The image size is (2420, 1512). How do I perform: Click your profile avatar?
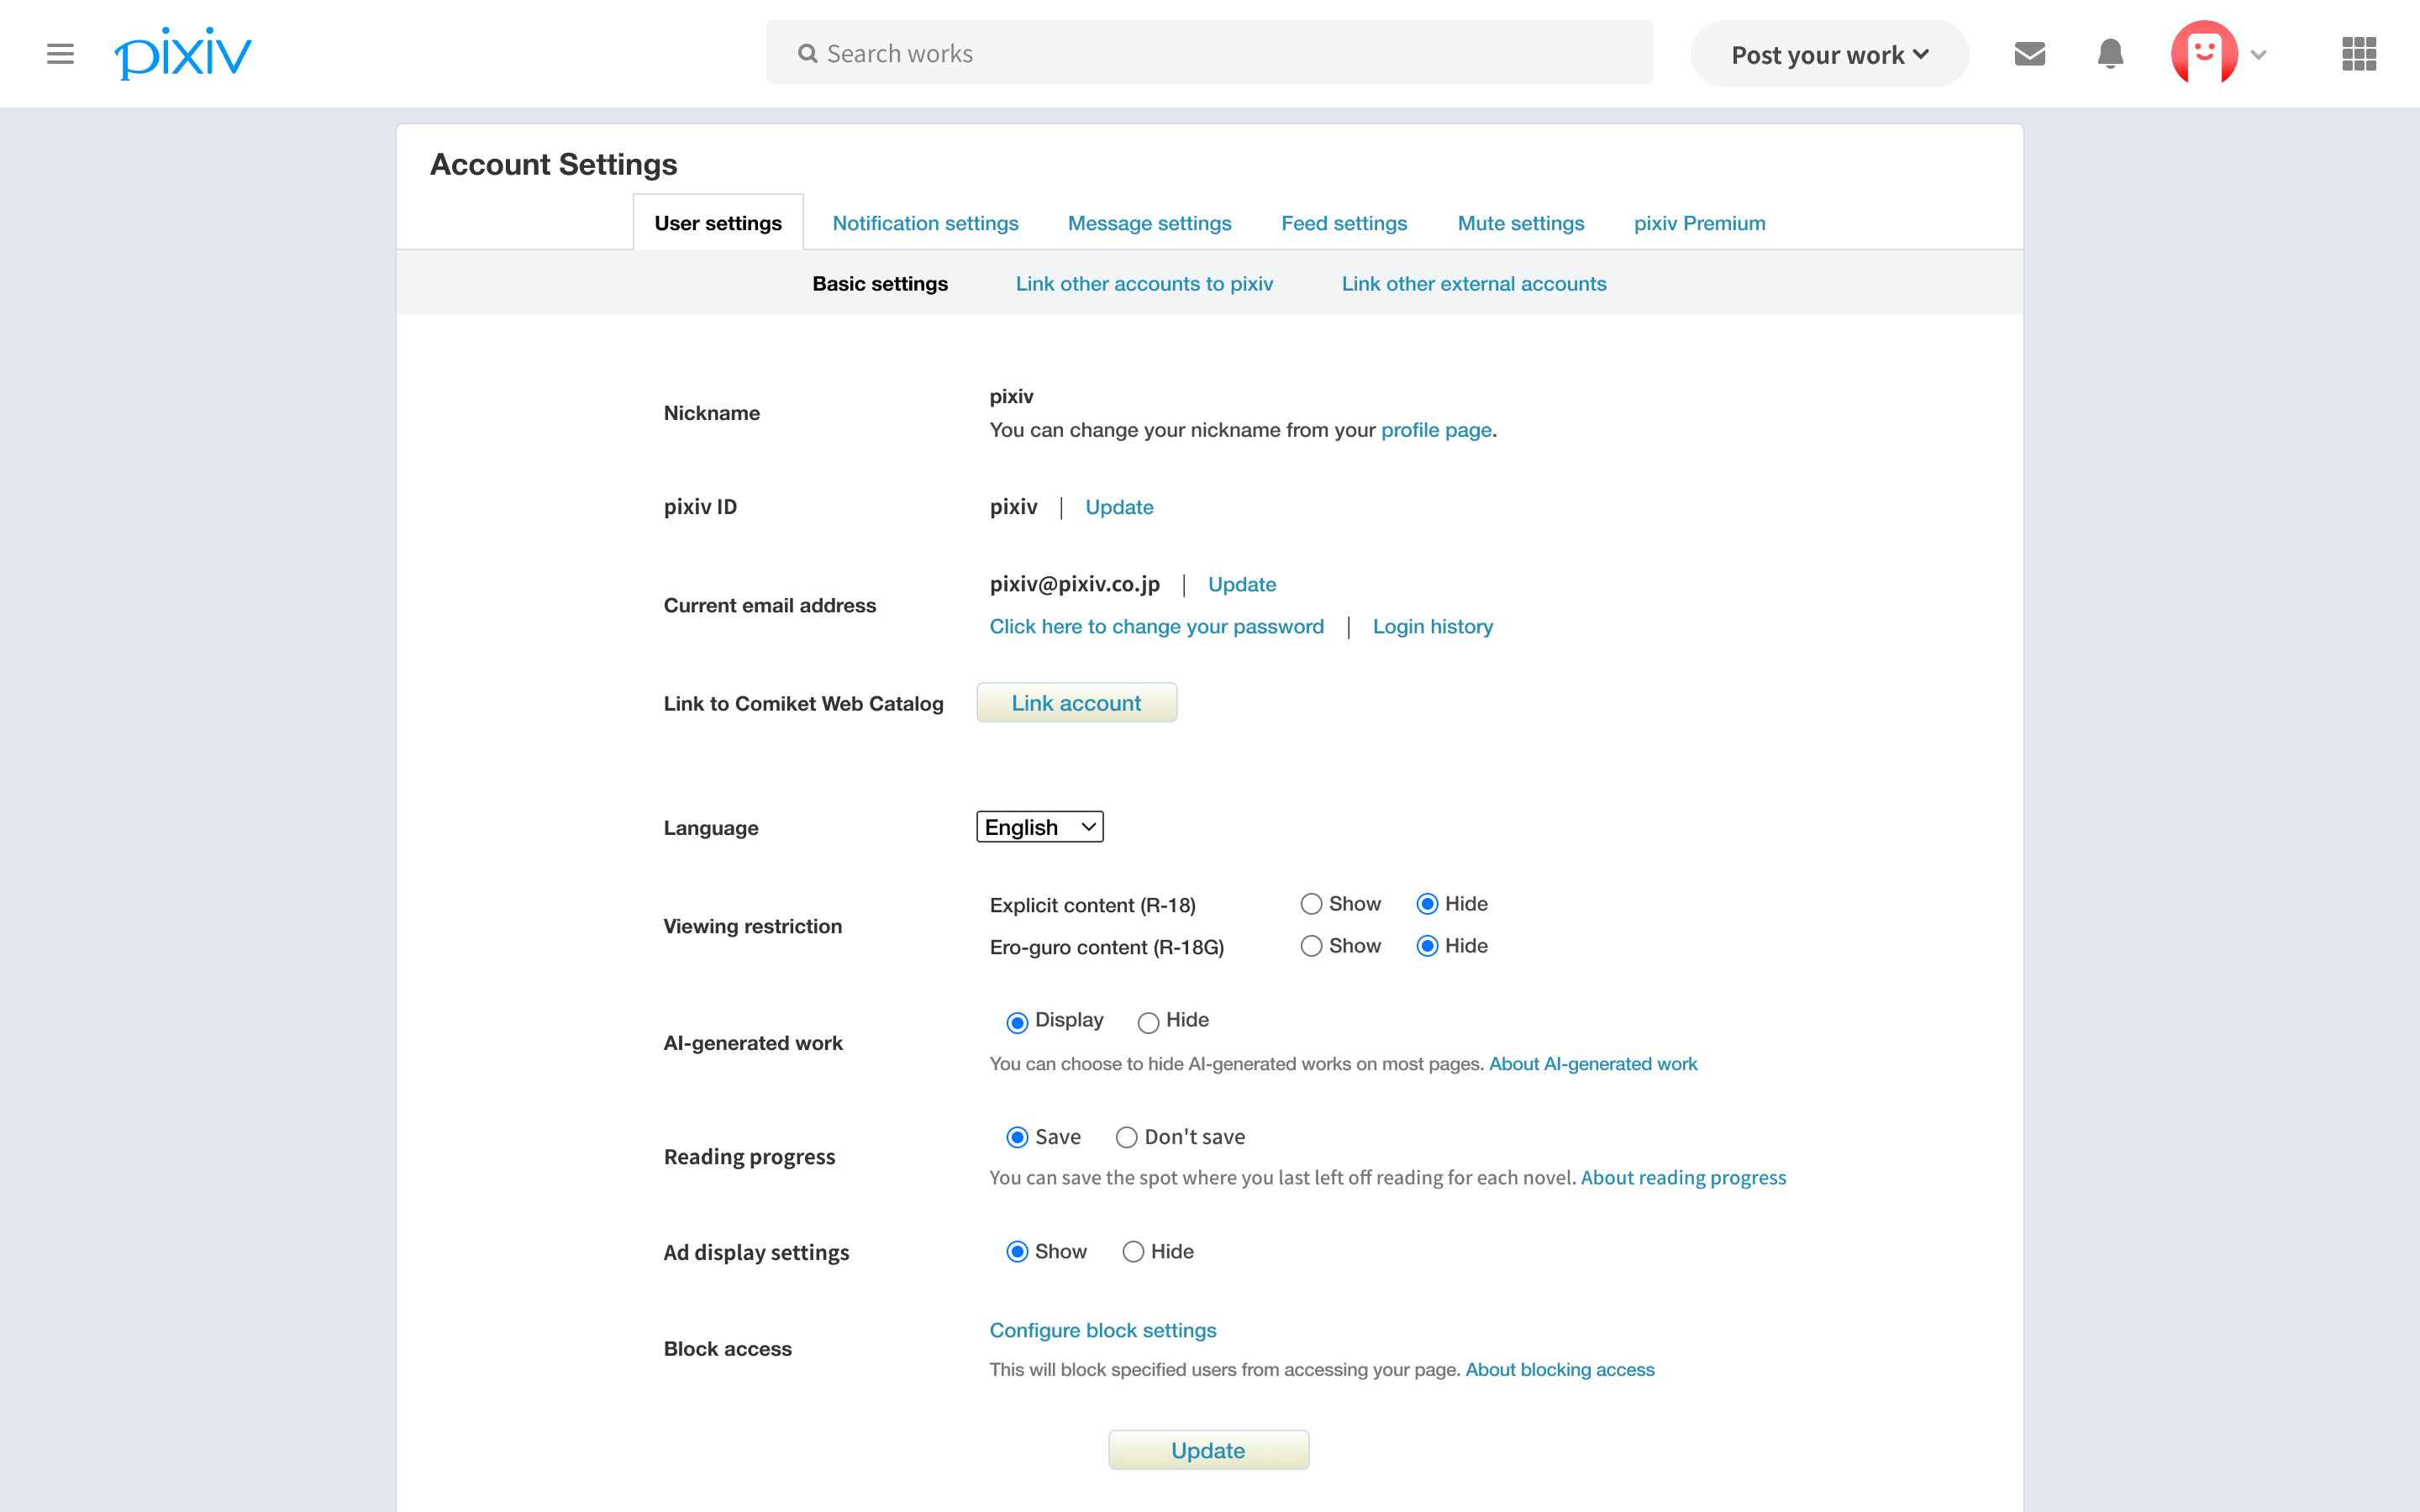click(x=2204, y=53)
